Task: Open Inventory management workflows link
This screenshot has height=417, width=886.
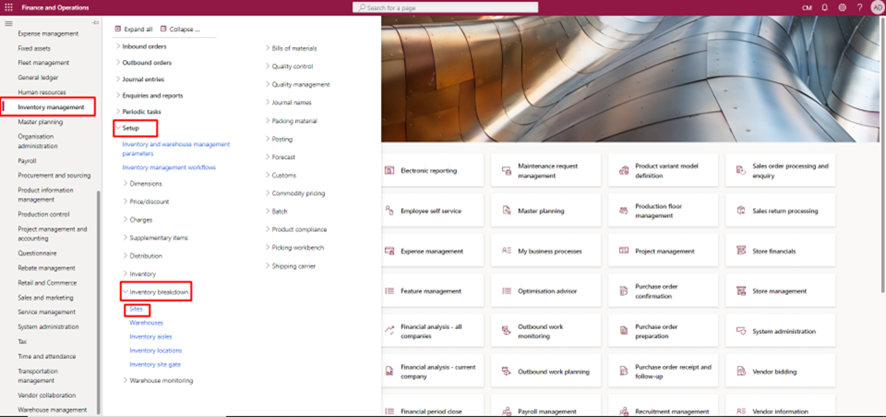Action: pyautogui.click(x=169, y=167)
